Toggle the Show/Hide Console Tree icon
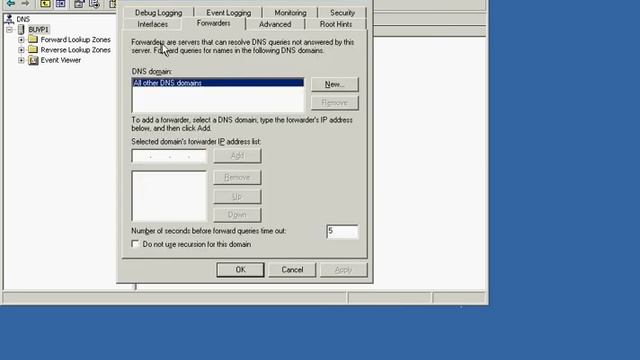Viewport: 640px width, 360px height. (60, 4)
